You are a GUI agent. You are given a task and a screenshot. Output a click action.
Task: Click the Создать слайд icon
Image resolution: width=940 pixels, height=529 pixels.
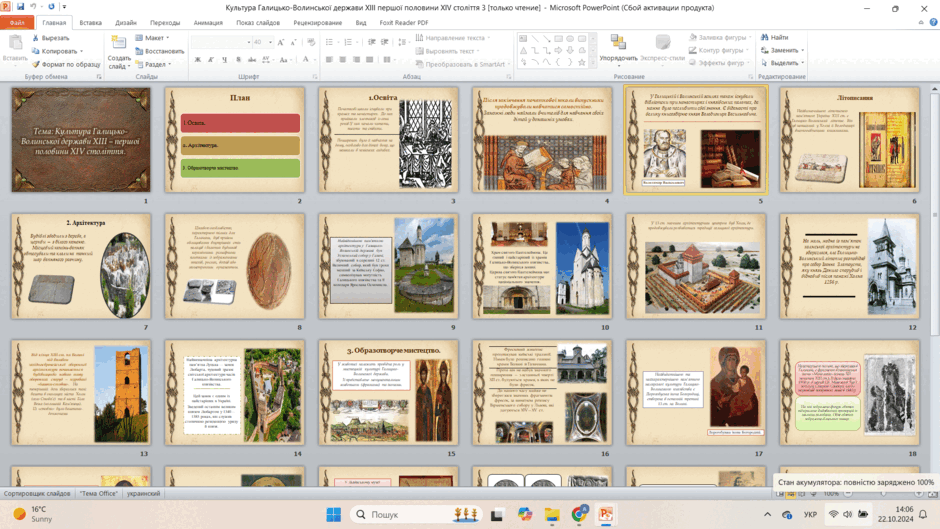(119, 43)
